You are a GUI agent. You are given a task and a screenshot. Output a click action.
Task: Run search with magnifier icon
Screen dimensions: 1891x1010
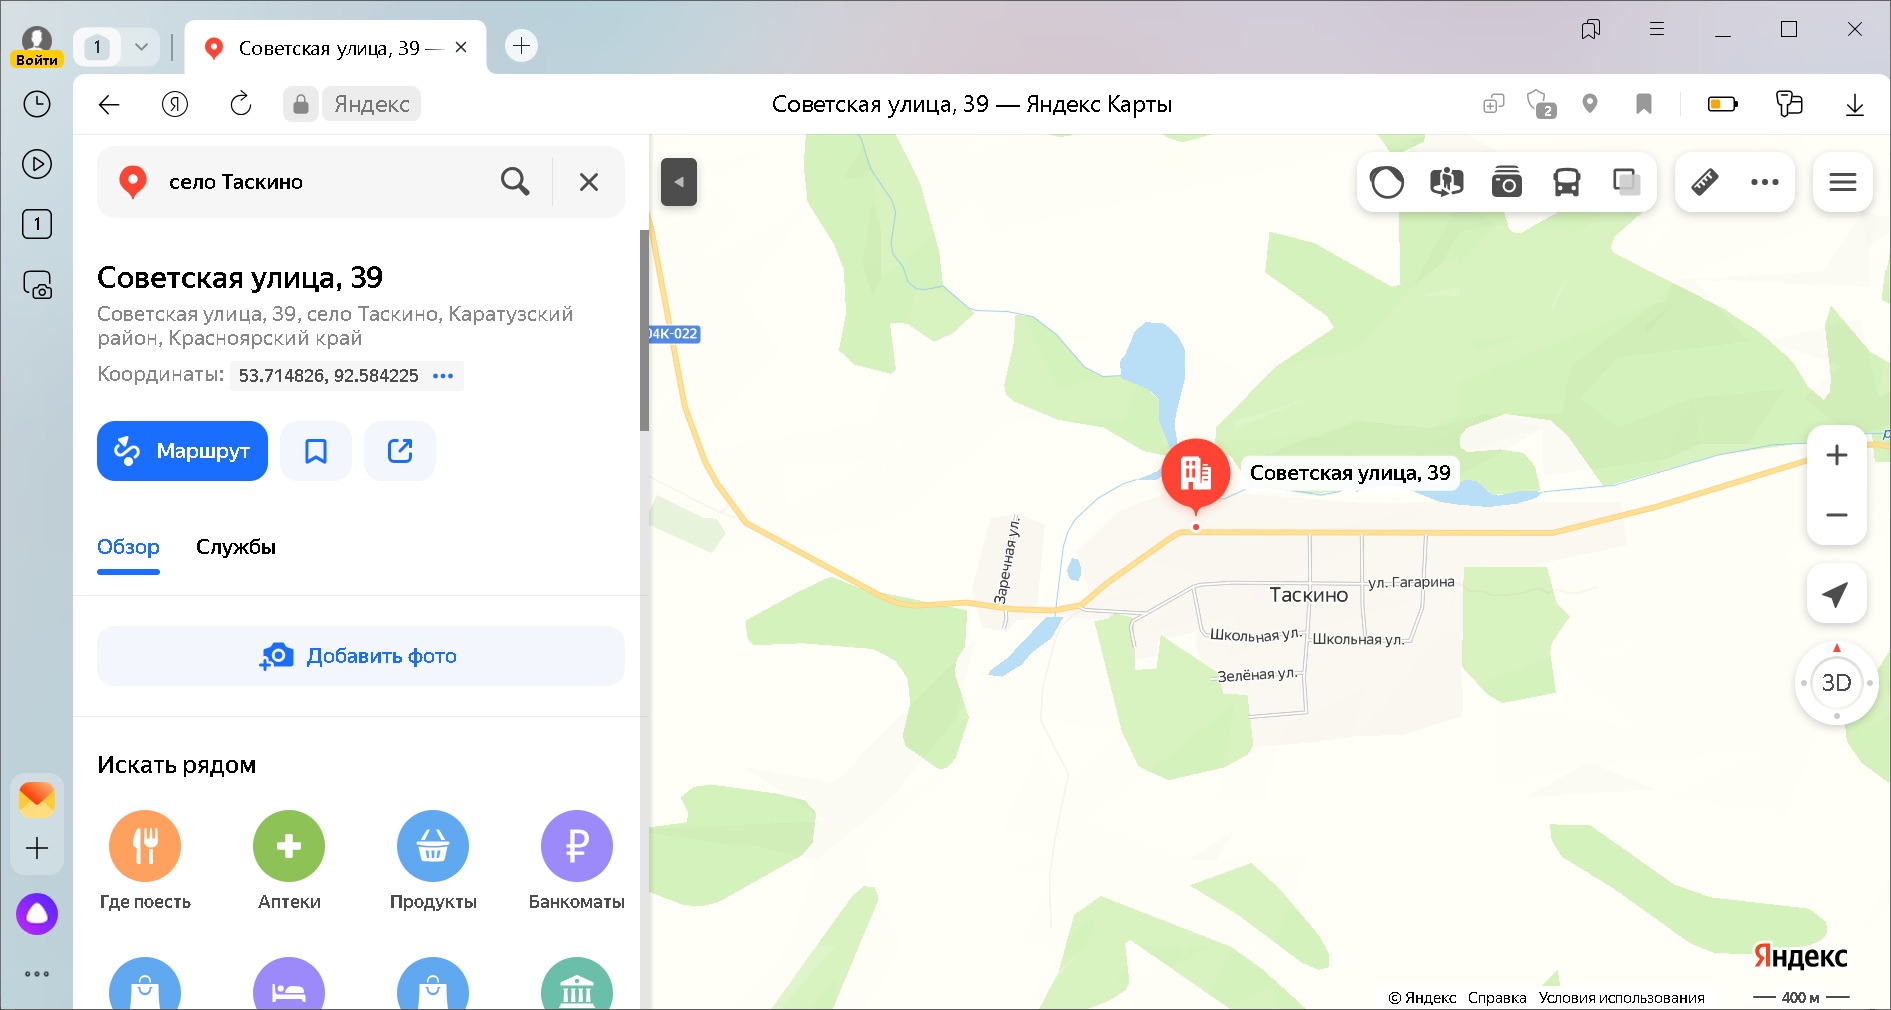pos(515,182)
